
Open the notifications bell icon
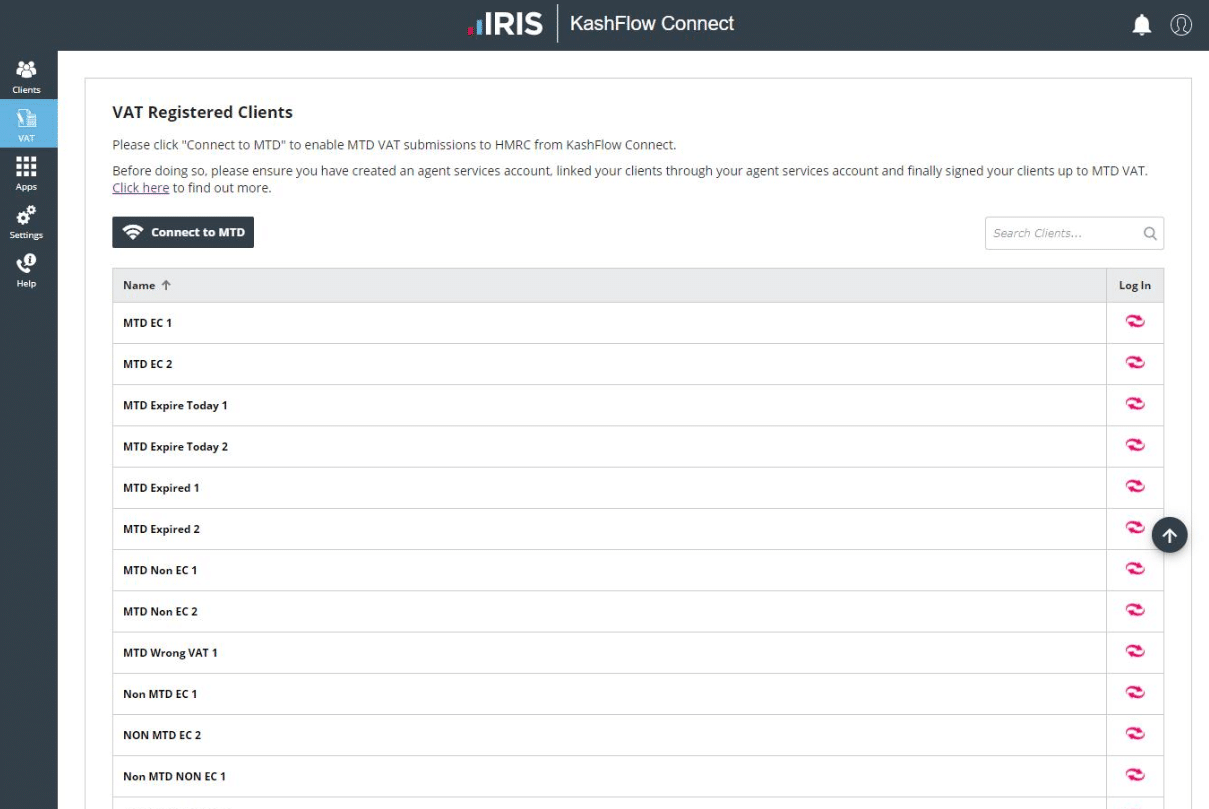pos(1141,25)
